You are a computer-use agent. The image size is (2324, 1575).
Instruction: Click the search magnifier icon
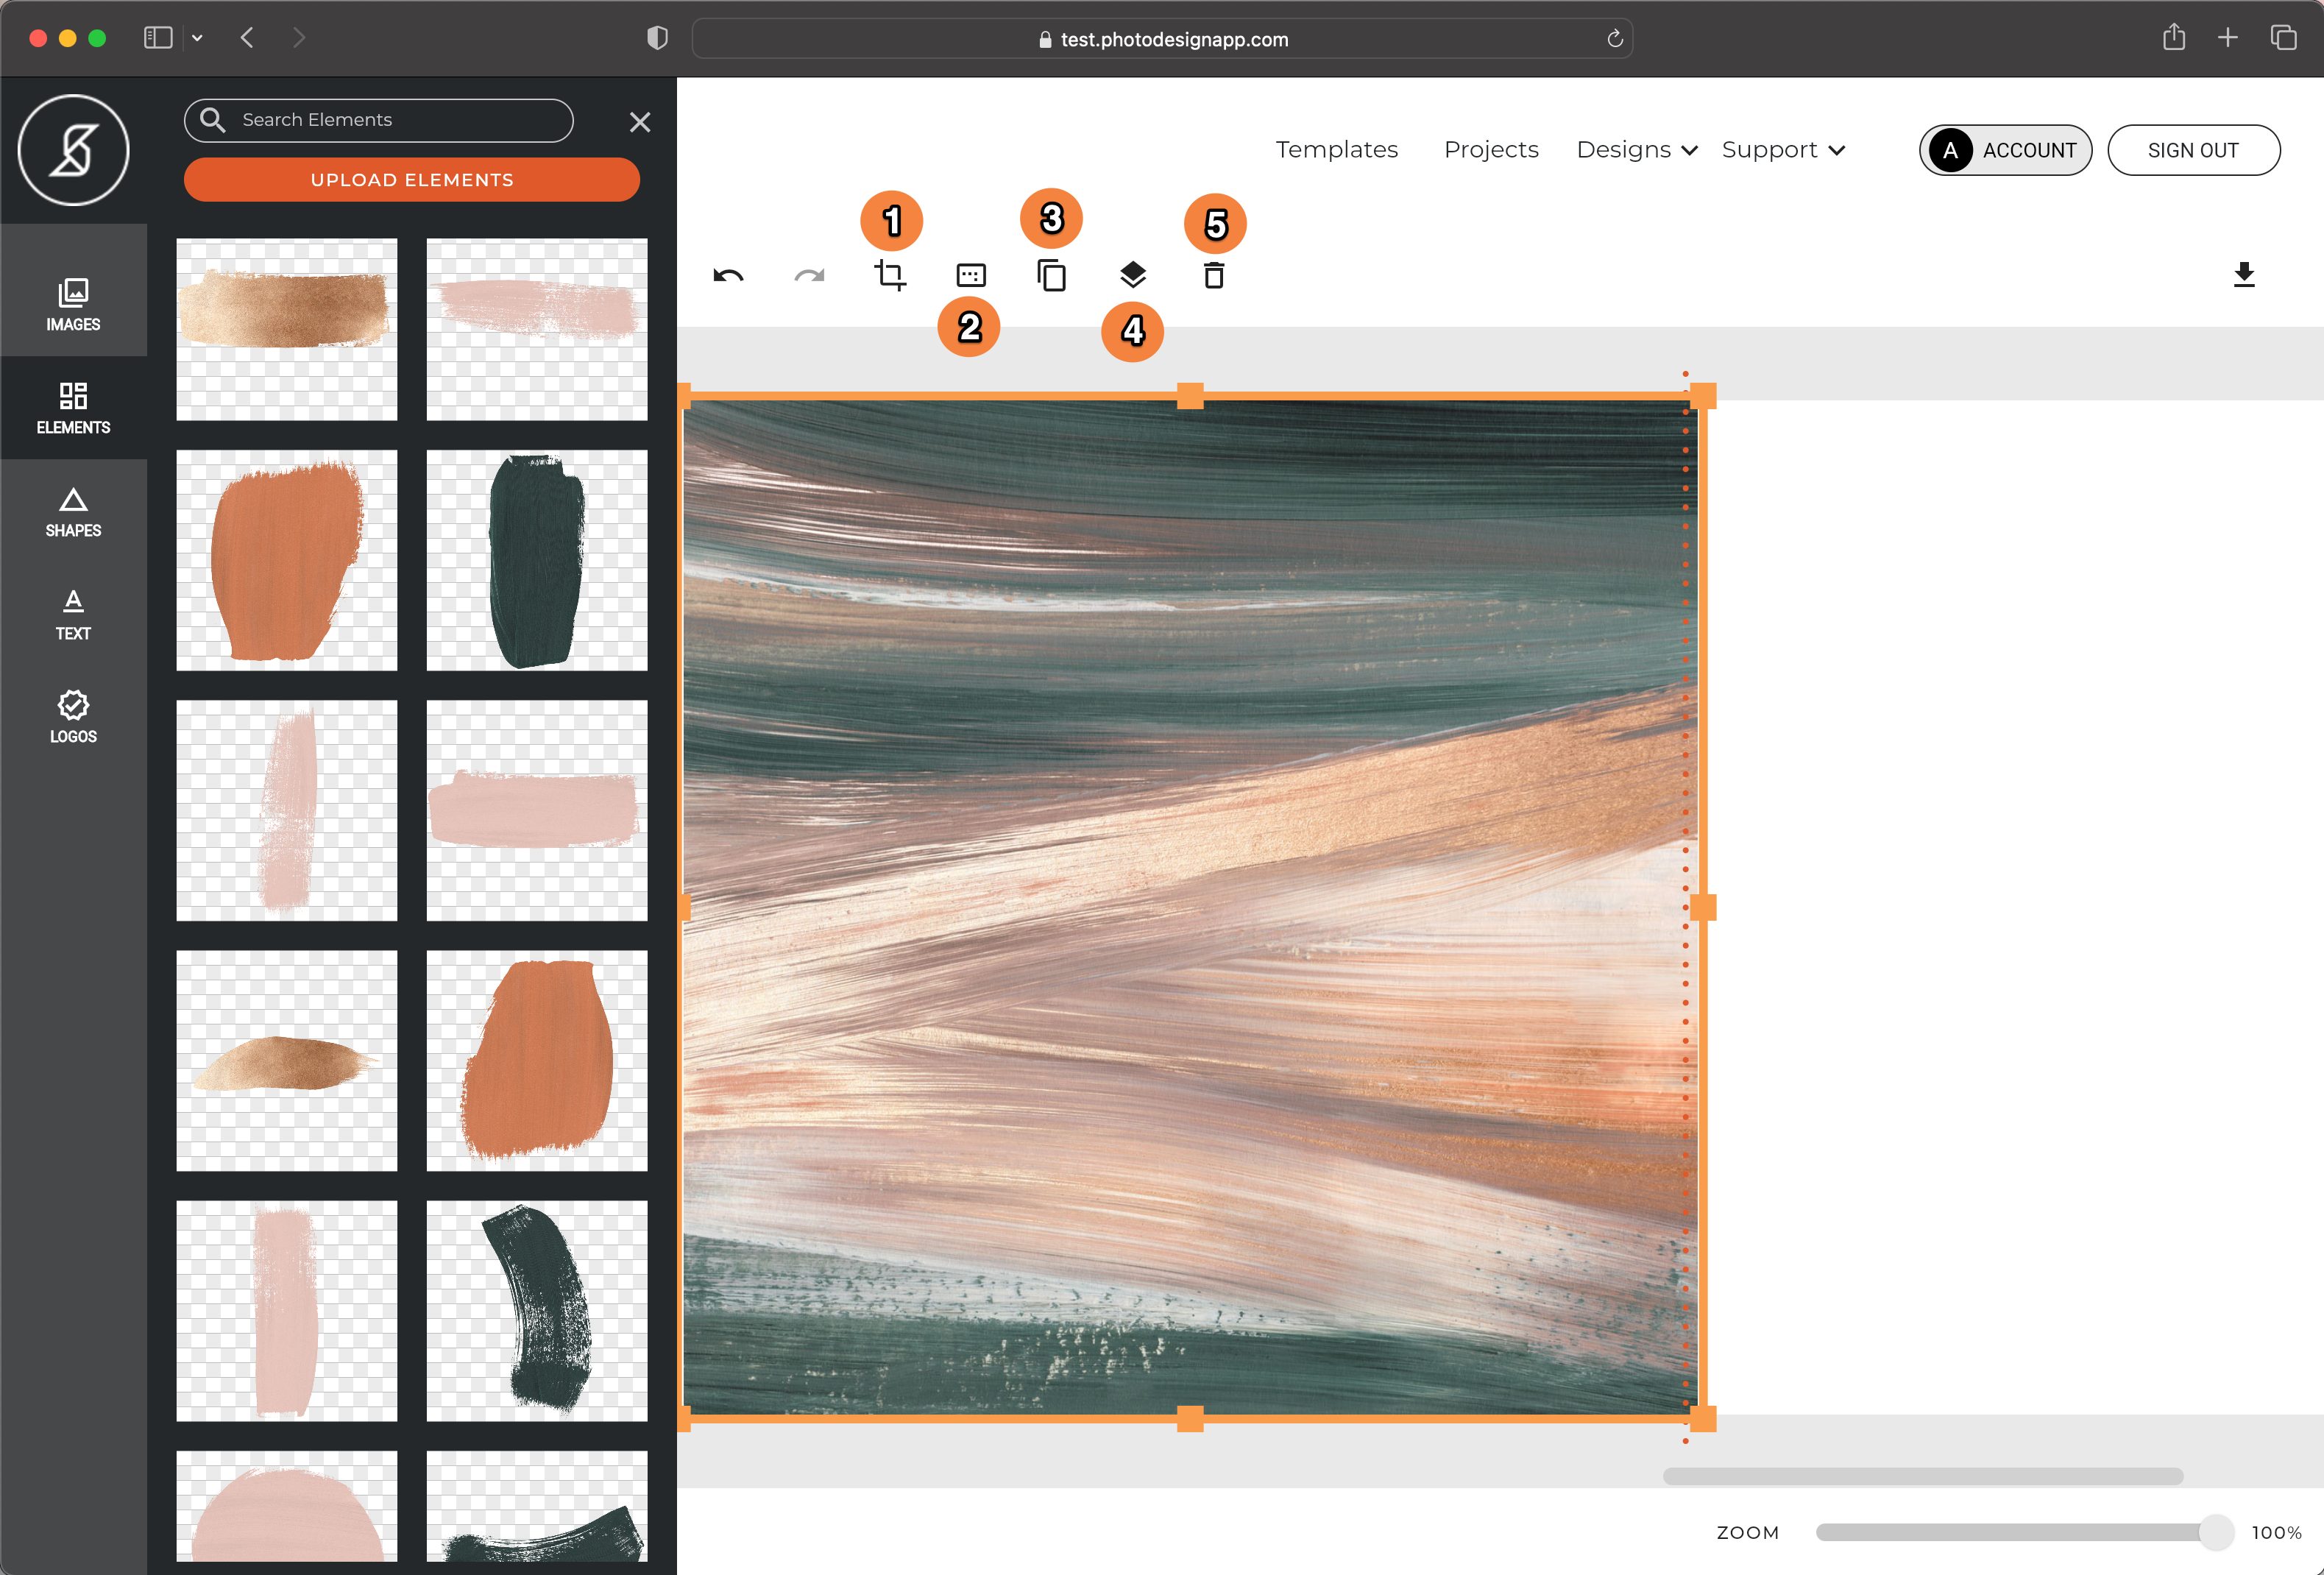(212, 119)
